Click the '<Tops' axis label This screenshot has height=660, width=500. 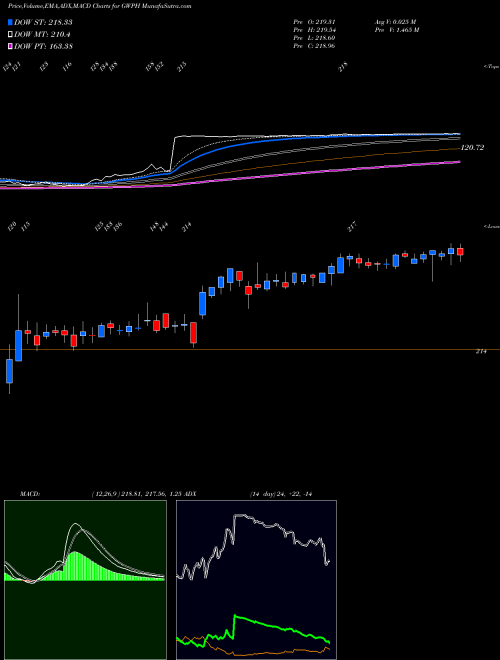492,67
